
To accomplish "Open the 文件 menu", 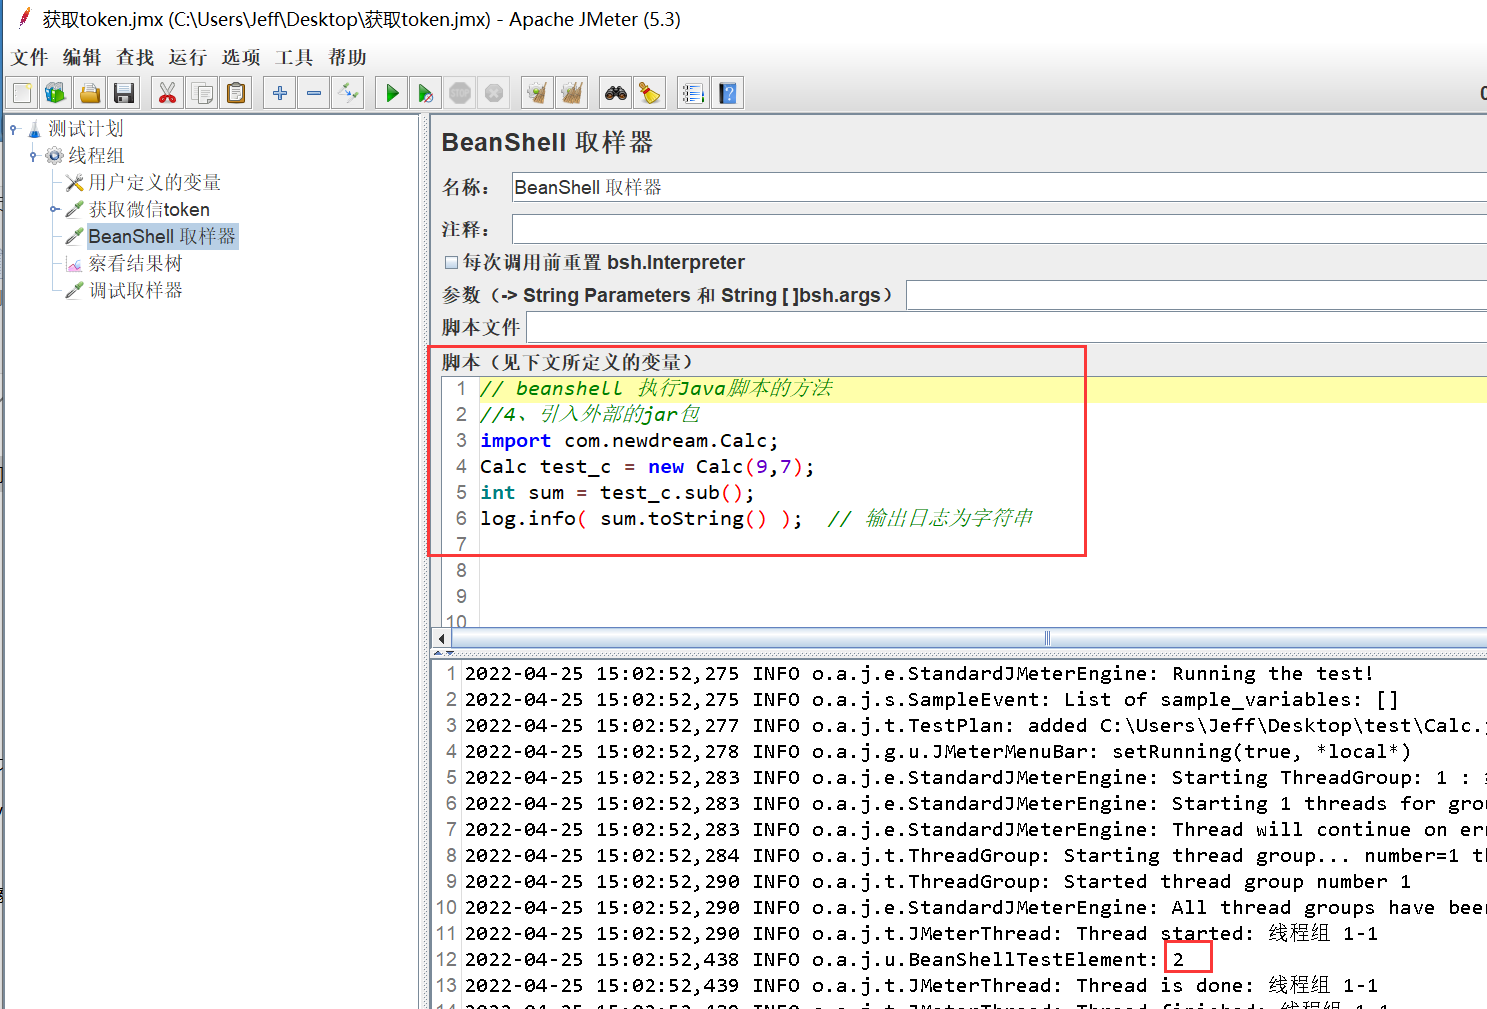I will [x=29, y=57].
